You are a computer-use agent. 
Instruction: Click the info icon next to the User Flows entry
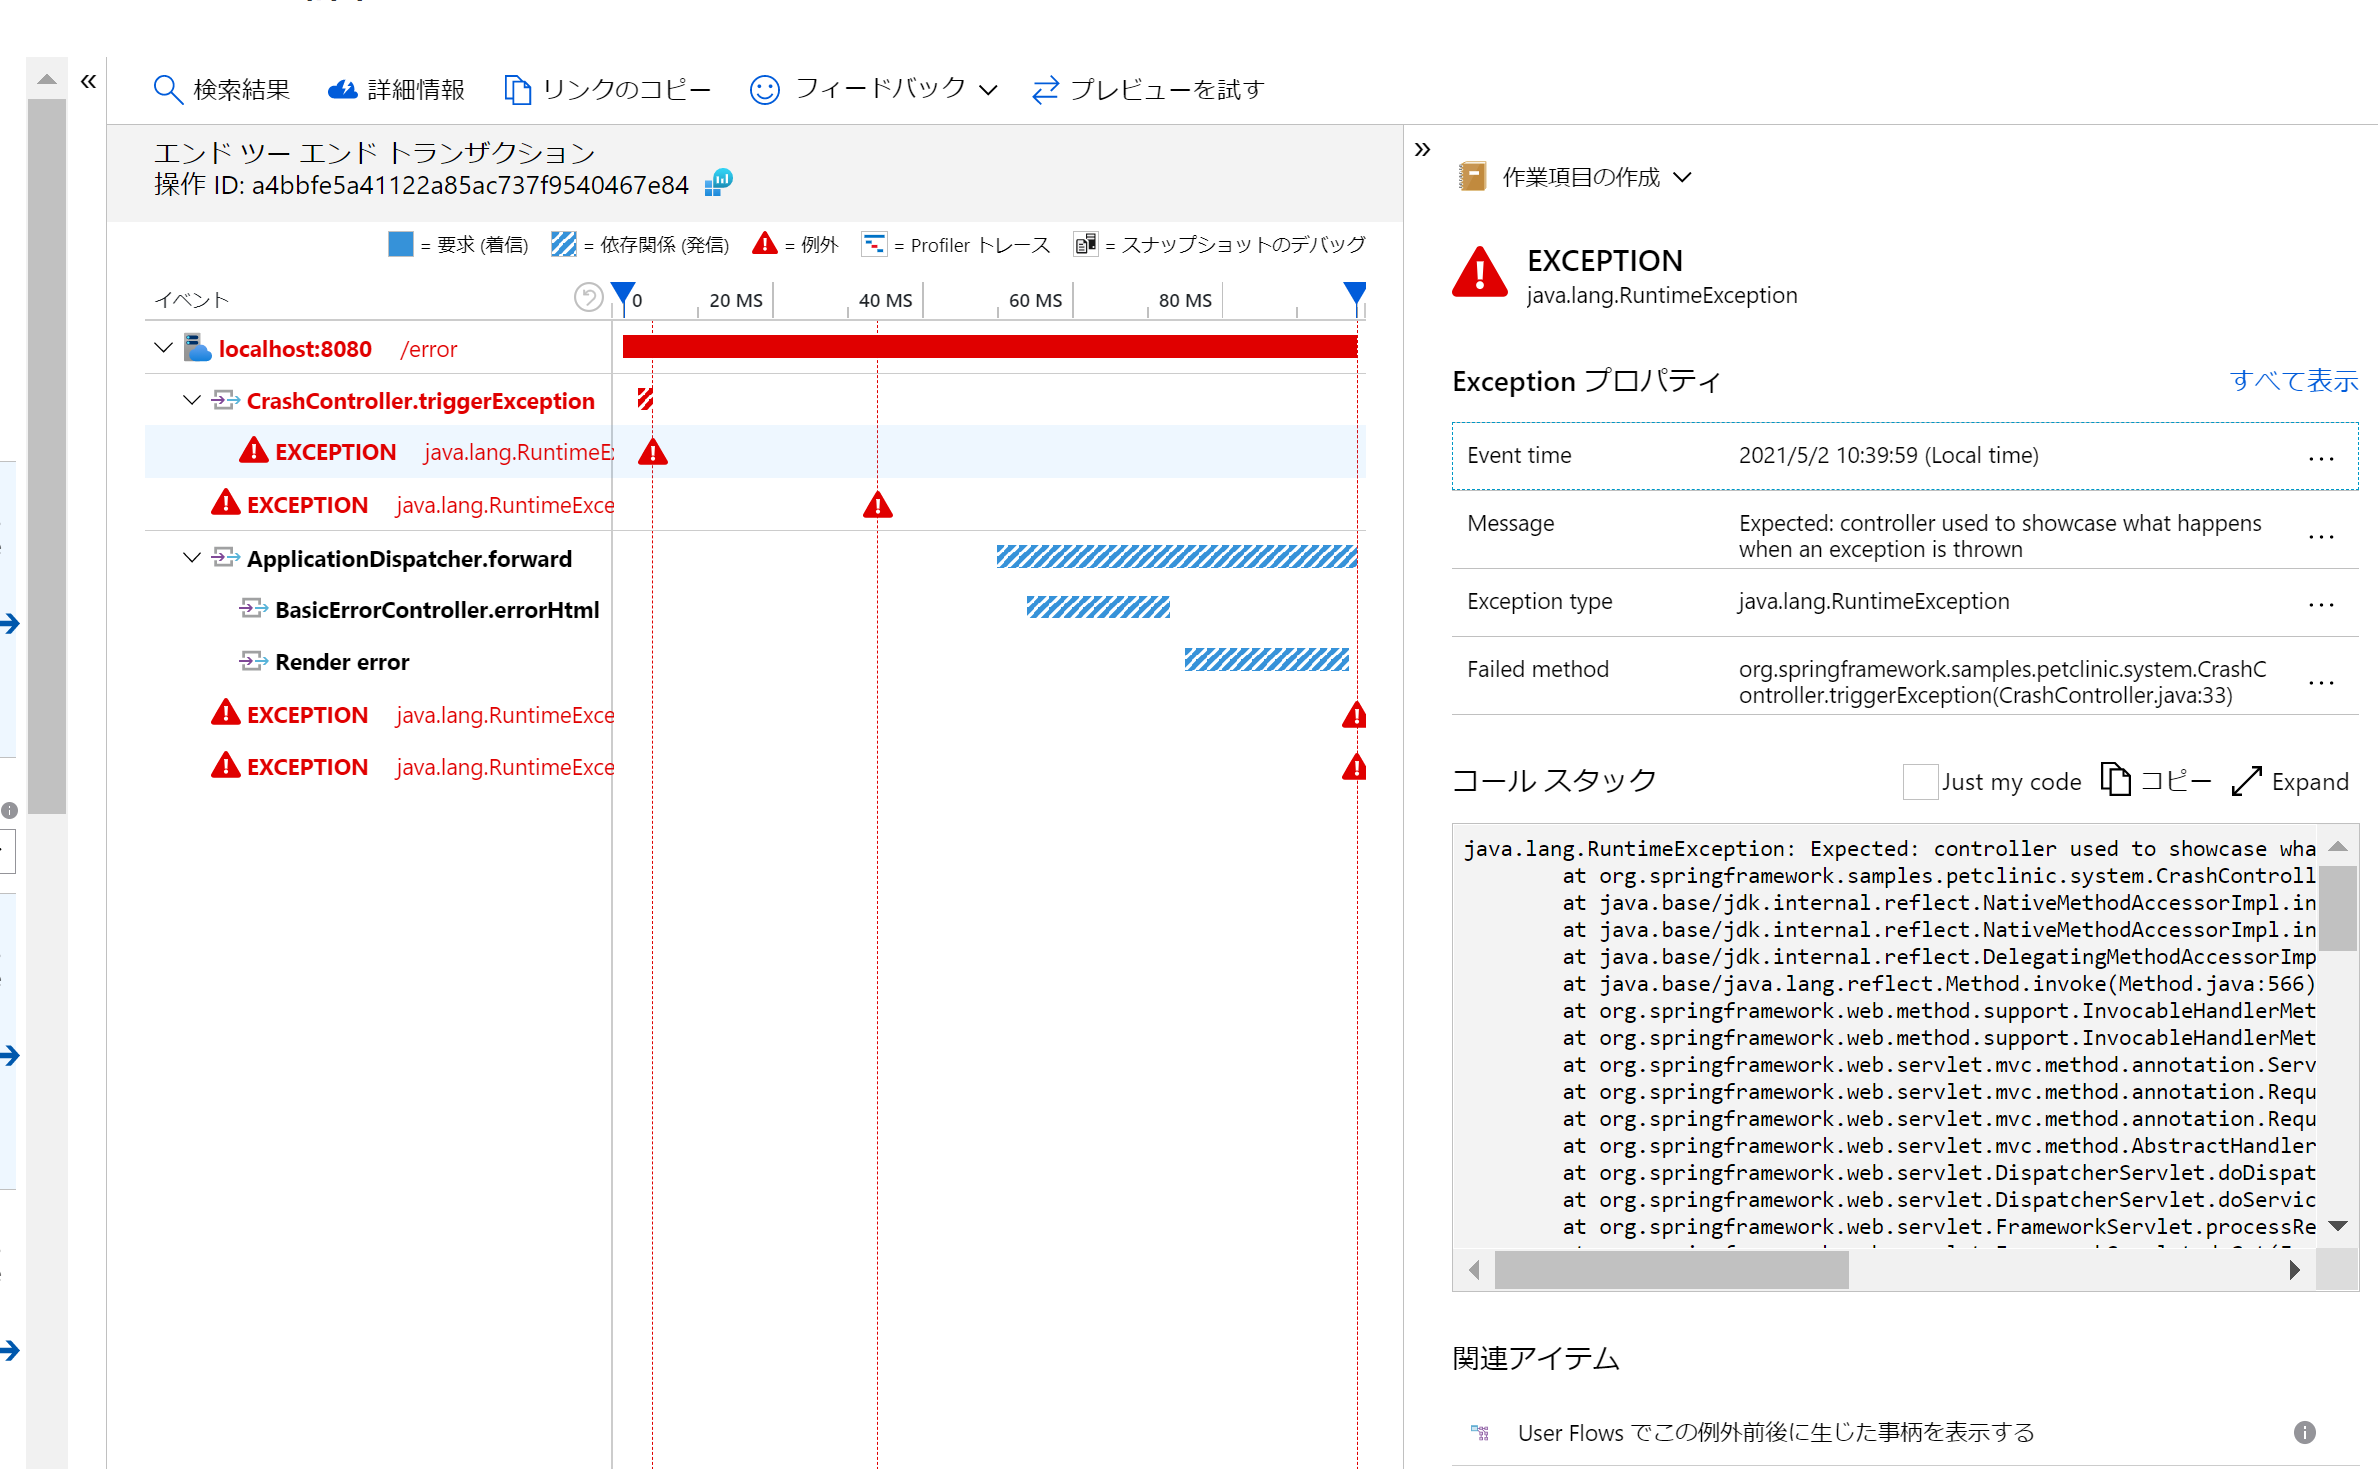[x=2305, y=1433]
